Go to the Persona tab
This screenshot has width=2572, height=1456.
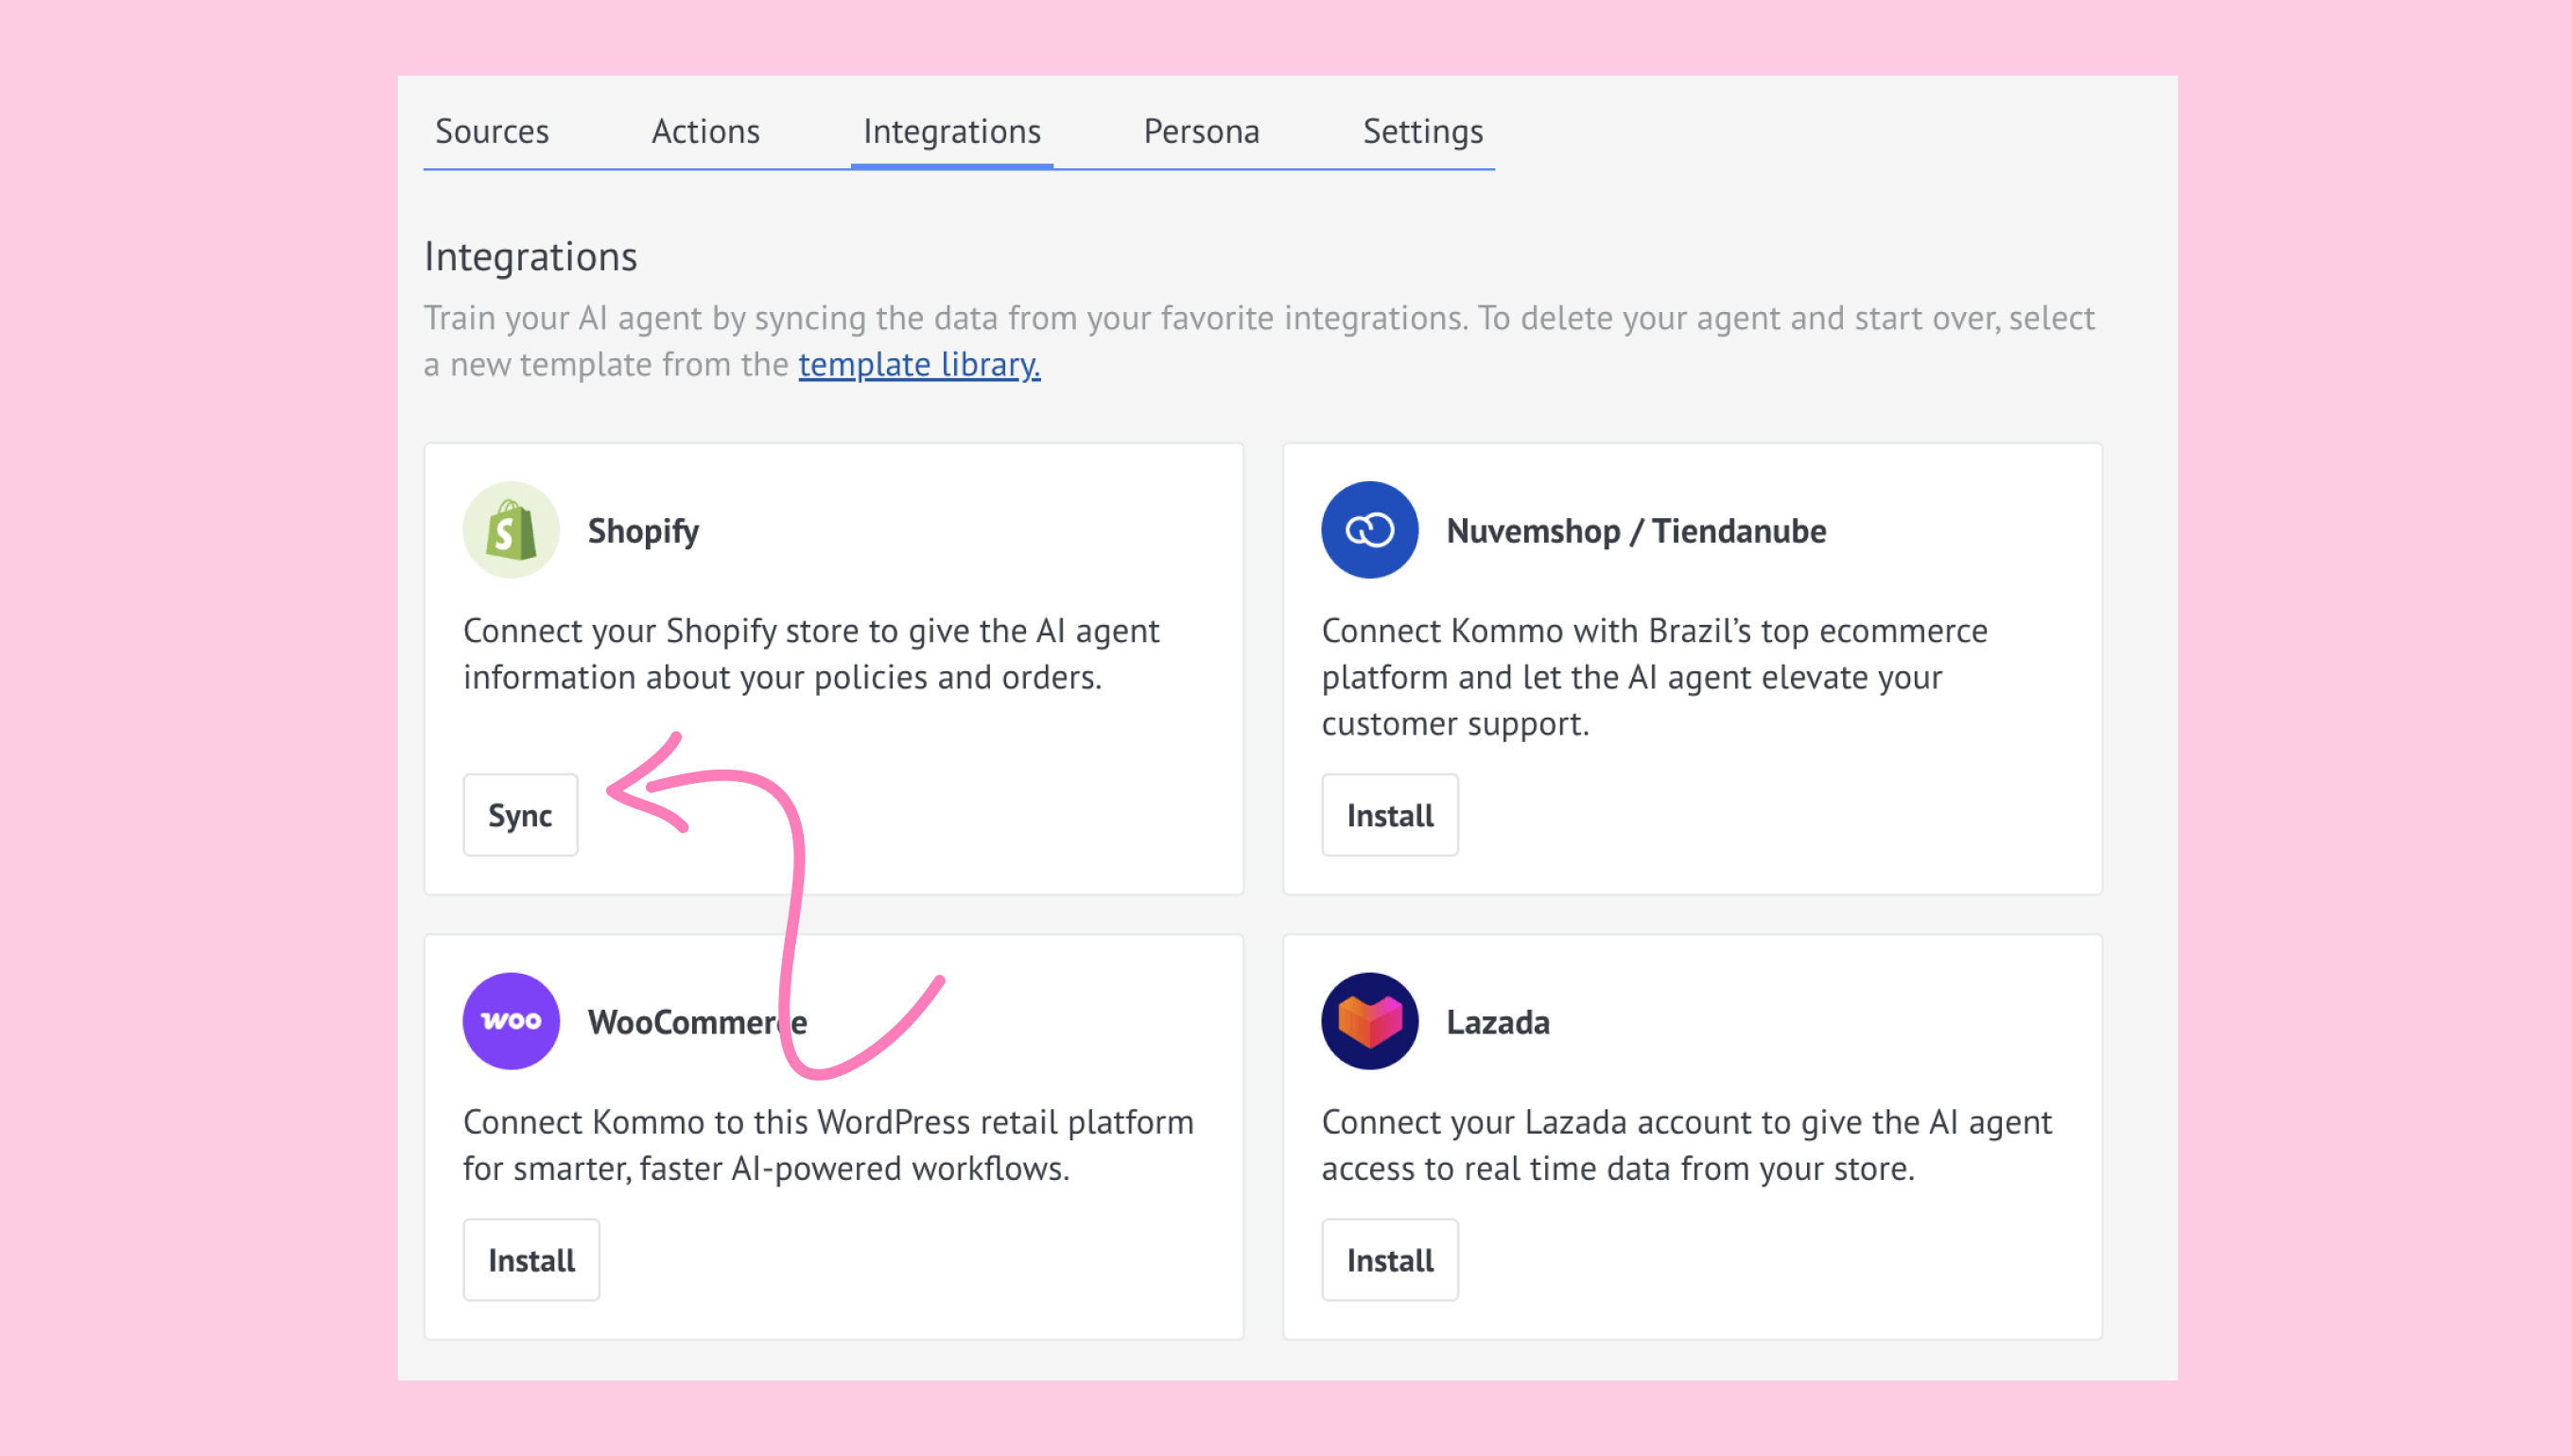point(1201,132)
